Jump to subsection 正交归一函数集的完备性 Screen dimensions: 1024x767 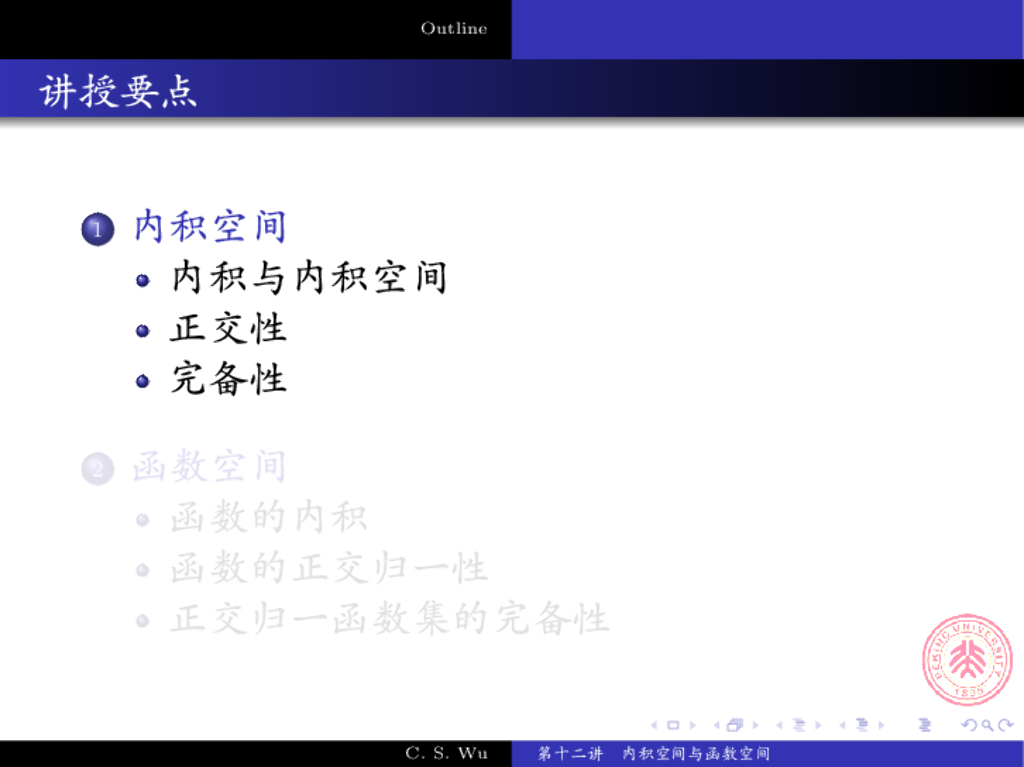pos(390,618)
